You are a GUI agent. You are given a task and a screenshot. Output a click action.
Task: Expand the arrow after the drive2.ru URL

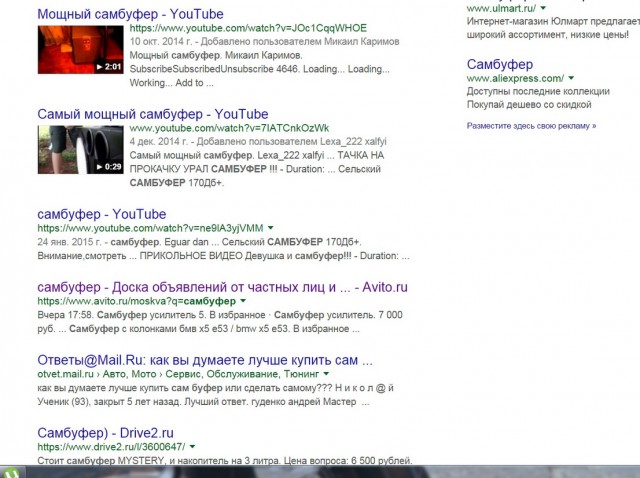pyautogui.click(x=192, y=447)
